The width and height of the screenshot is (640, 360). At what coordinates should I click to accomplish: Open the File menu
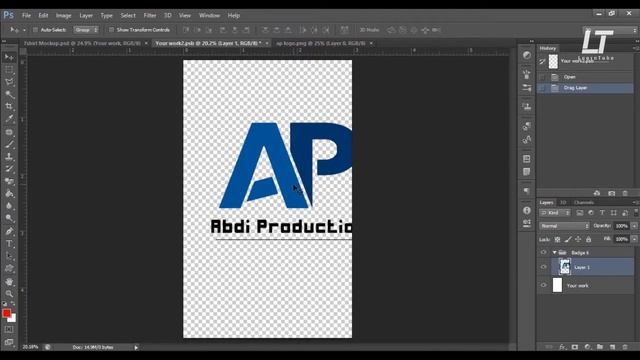(x=27, y=16)
